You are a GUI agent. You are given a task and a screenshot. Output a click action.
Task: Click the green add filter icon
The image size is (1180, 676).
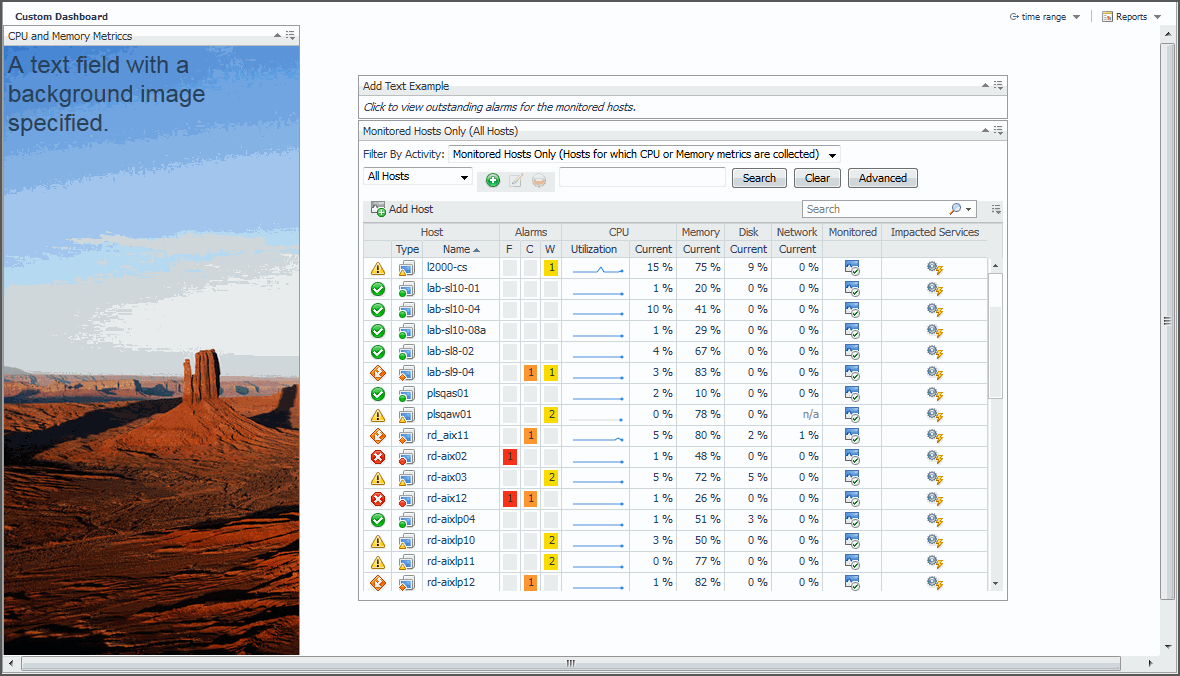(493, 180)
